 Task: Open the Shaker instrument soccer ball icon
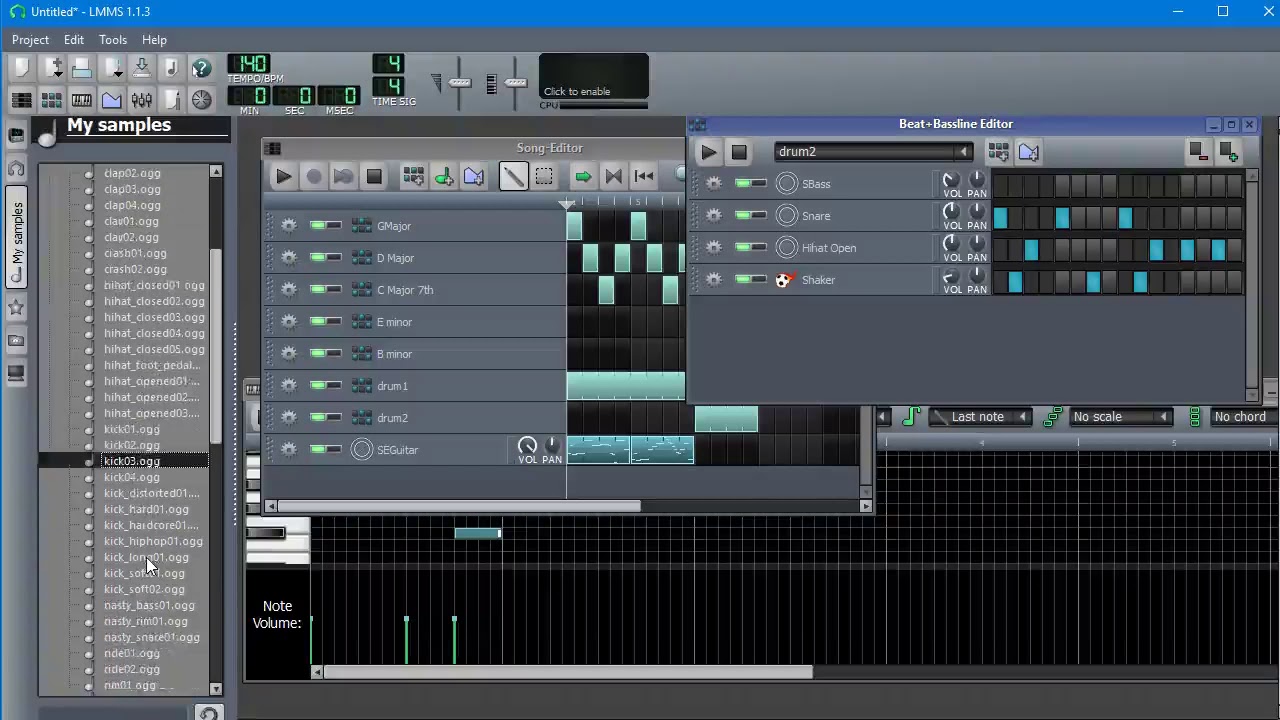(x=784, y=280)
